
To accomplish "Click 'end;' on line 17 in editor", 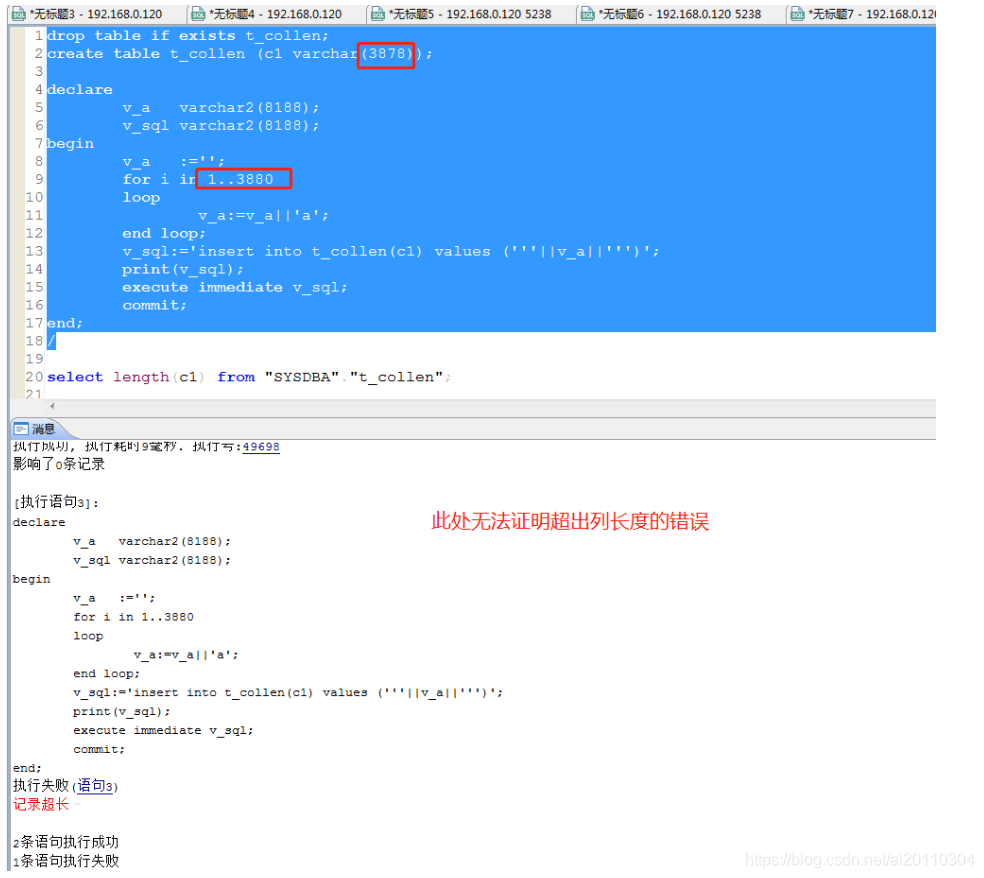I will [65, 323].
